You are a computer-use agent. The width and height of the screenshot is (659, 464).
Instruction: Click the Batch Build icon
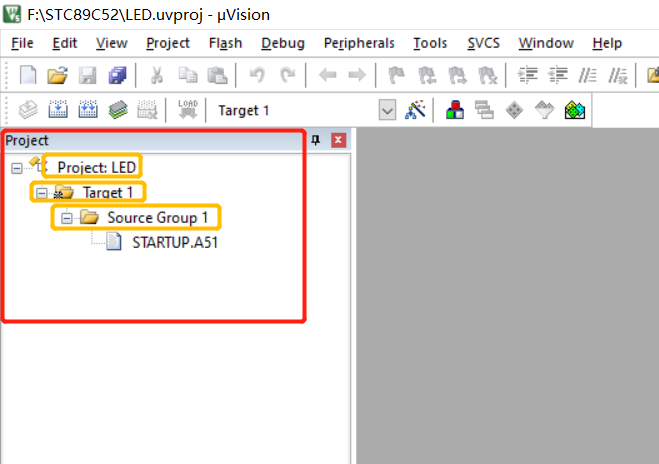tap(118, 110)
